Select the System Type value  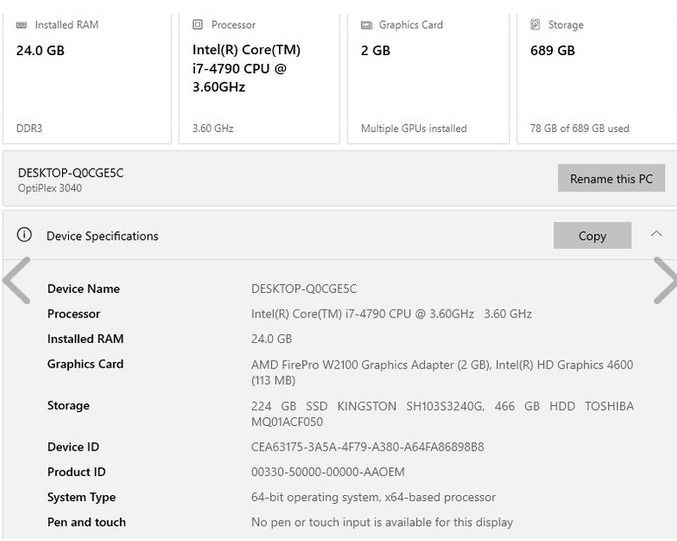click(x=373, y=497)
